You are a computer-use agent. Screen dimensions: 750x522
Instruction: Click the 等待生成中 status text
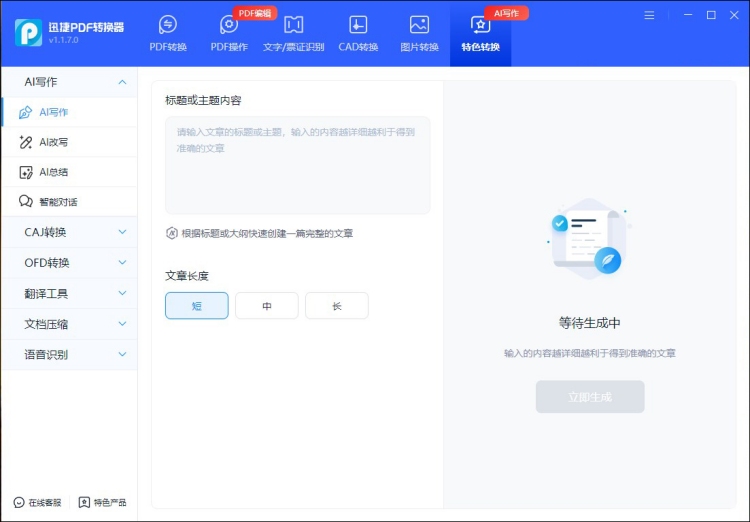[x=589, y=323]
